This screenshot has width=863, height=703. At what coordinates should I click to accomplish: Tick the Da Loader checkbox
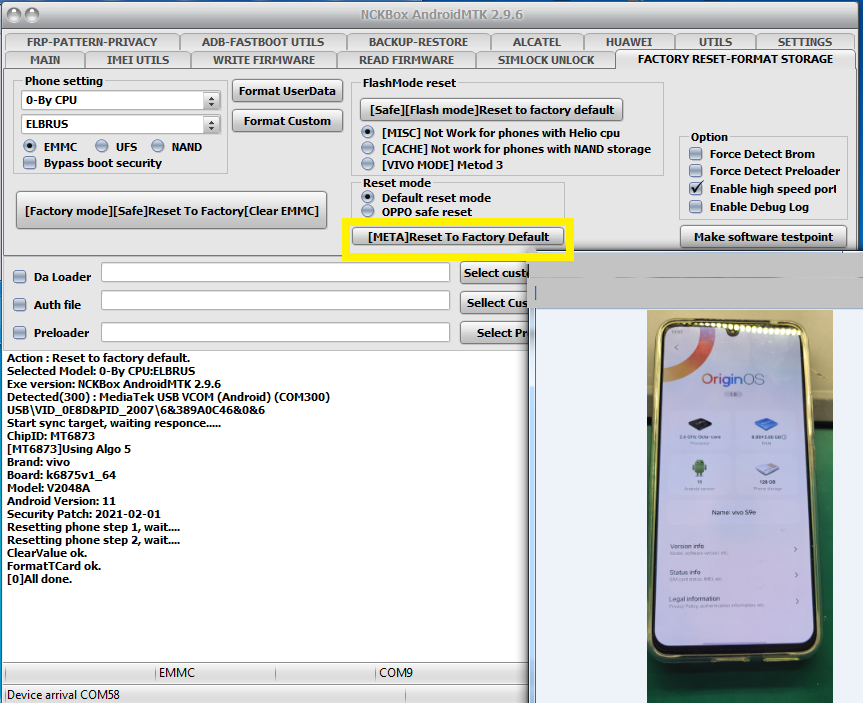pyautogui.click(x=20, y=277)
